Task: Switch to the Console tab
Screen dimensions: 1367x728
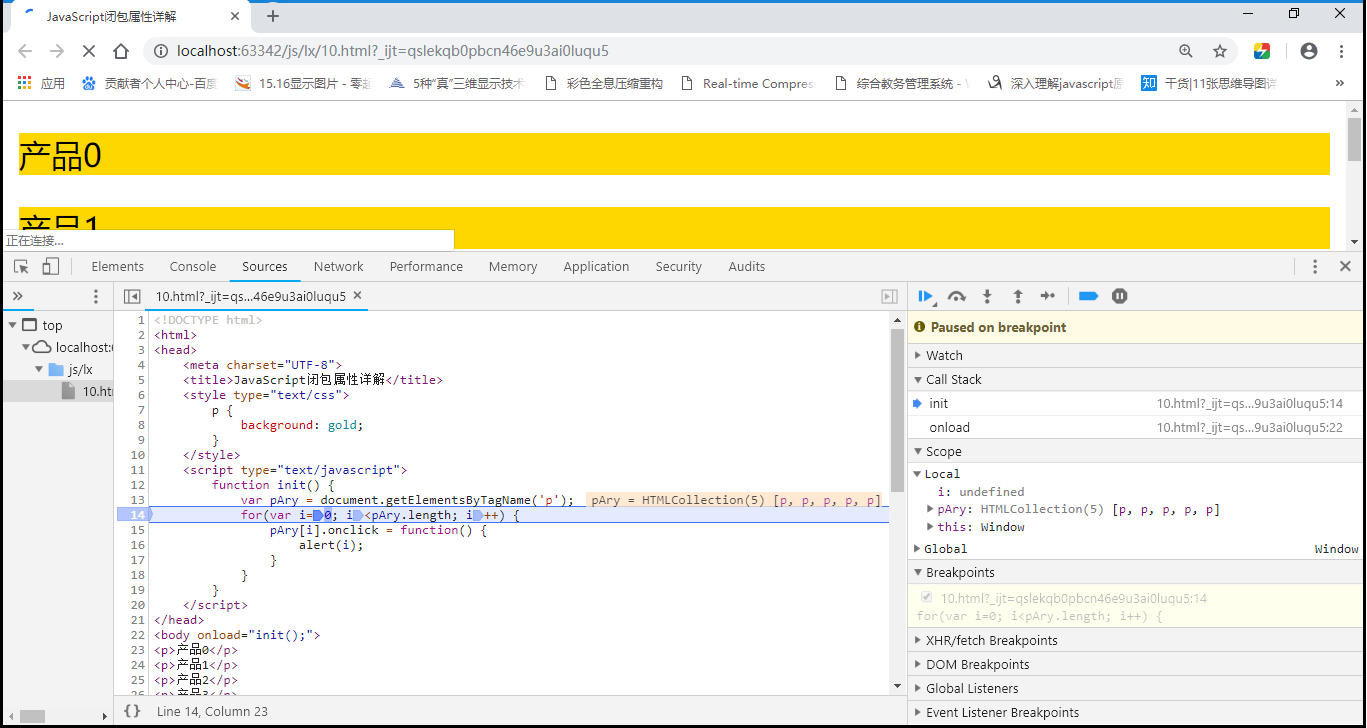Action: click(193, 267)
